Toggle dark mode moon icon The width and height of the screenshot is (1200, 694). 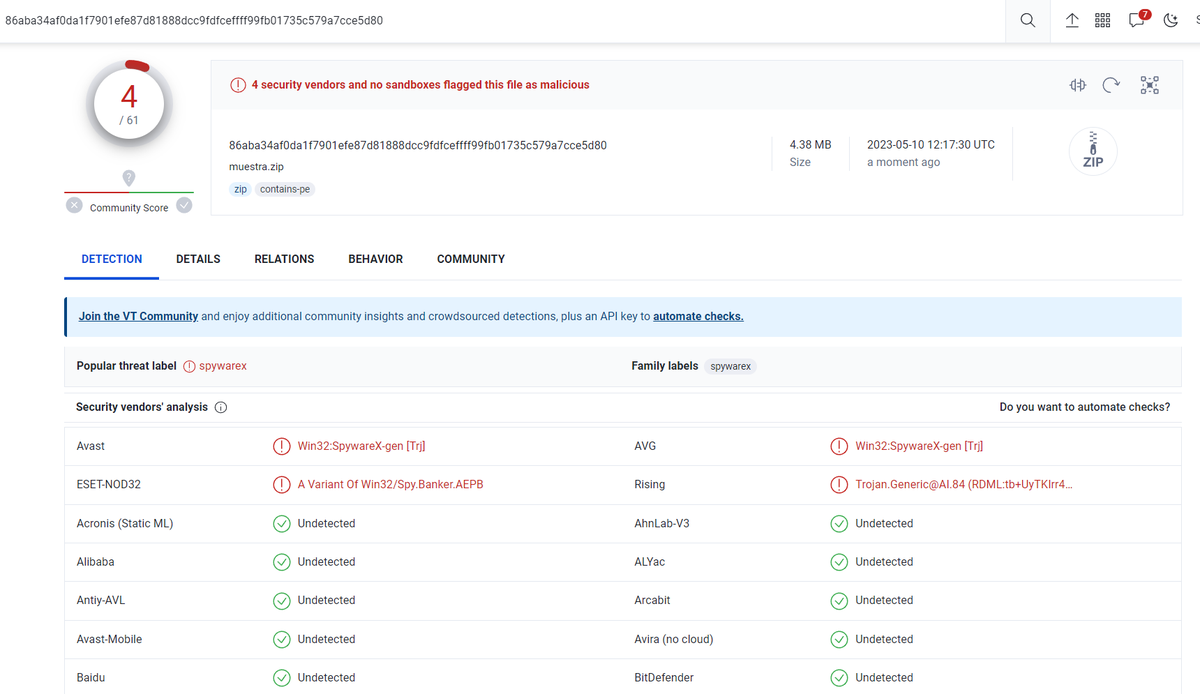point(1171,20)
